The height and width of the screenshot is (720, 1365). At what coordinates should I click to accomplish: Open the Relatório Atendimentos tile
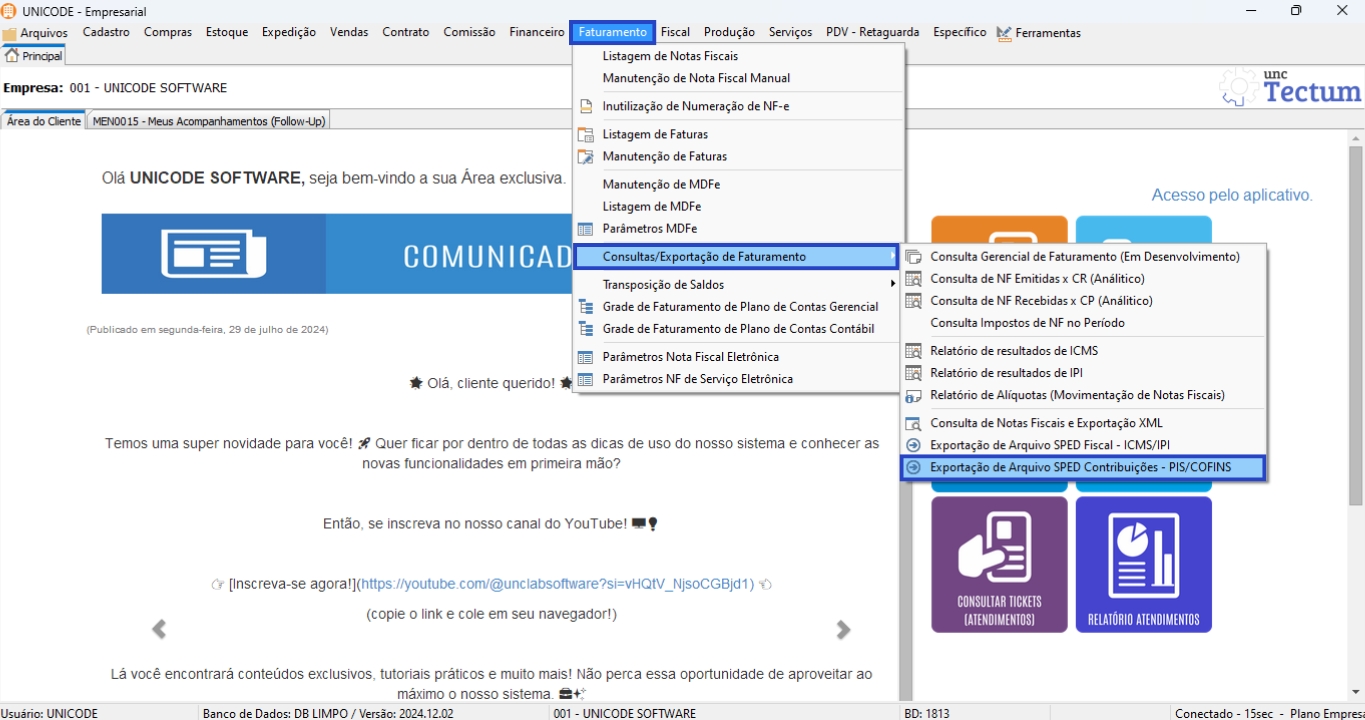pos(1143,564)
